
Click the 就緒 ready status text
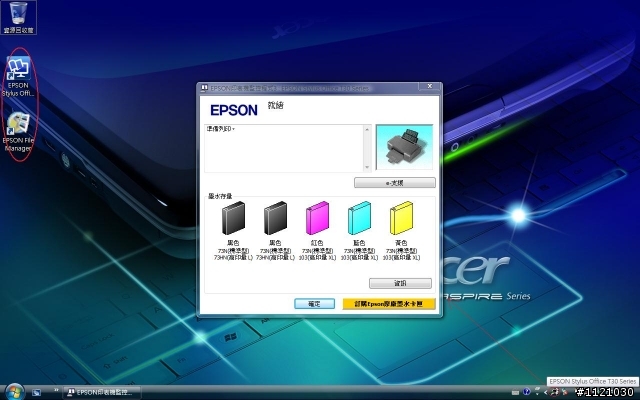(276, 105)
